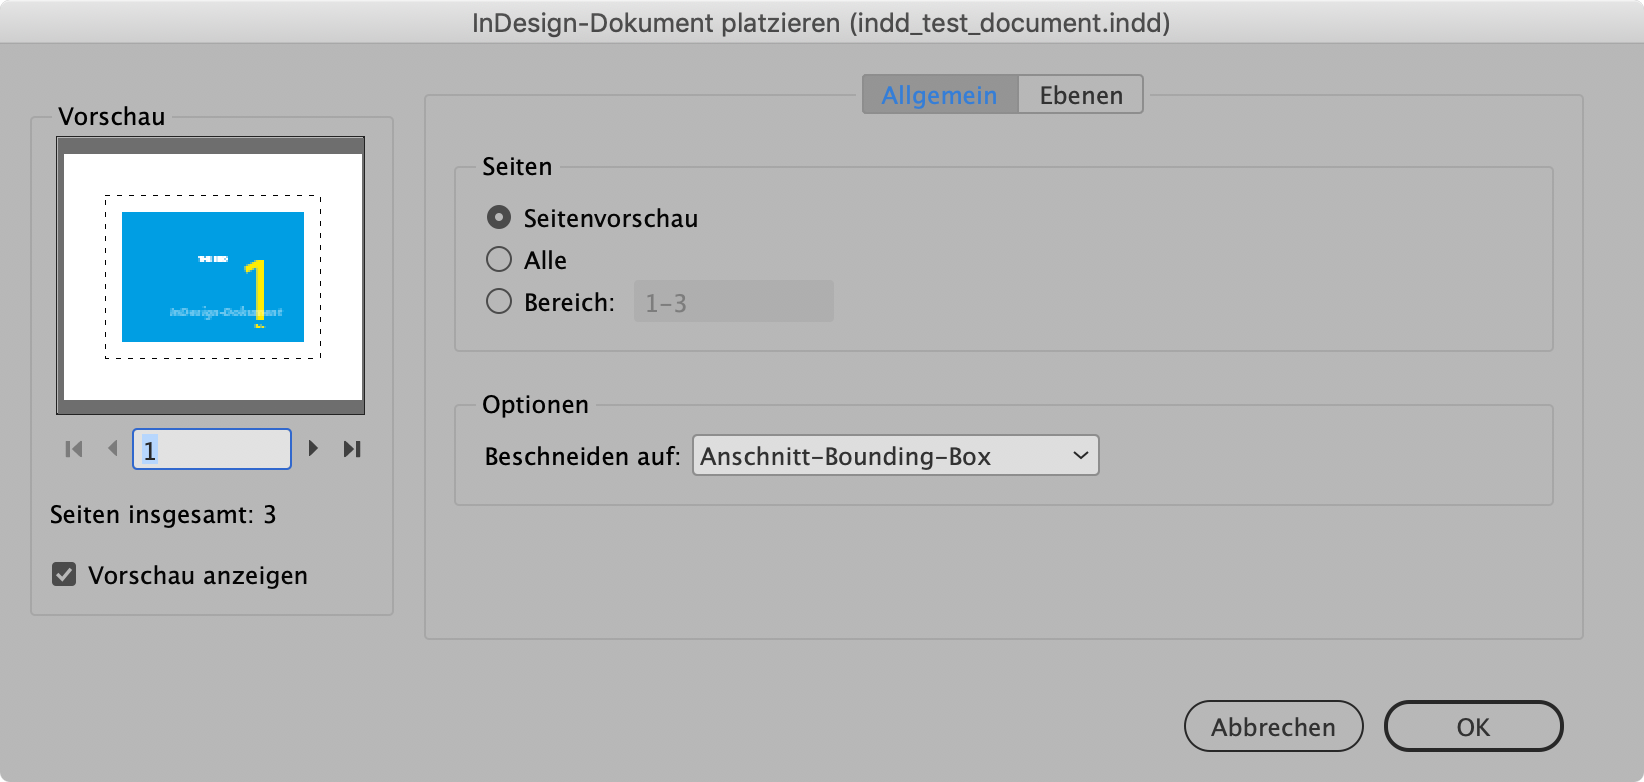Image resolution: width=1644 pixels, height=782 pixels.
Task: Click the page number input field
Action: [x=211, y=449]
